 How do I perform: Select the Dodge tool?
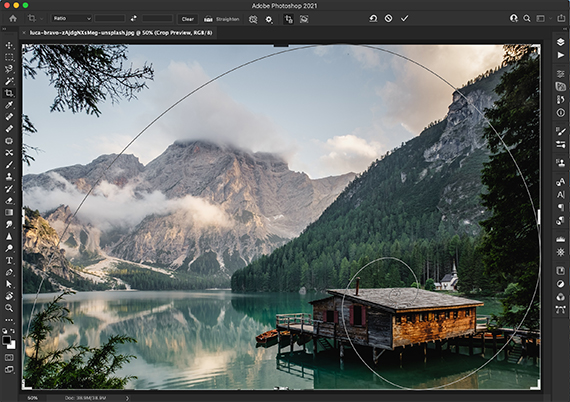click(x=9, y=248)
